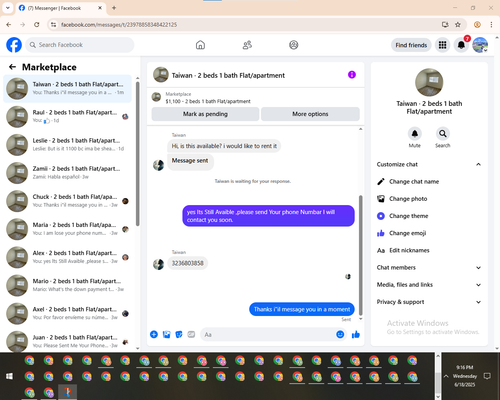Select Edit nicknames option
The width and height of the screenshot is (500, 400).
point(429,250)
